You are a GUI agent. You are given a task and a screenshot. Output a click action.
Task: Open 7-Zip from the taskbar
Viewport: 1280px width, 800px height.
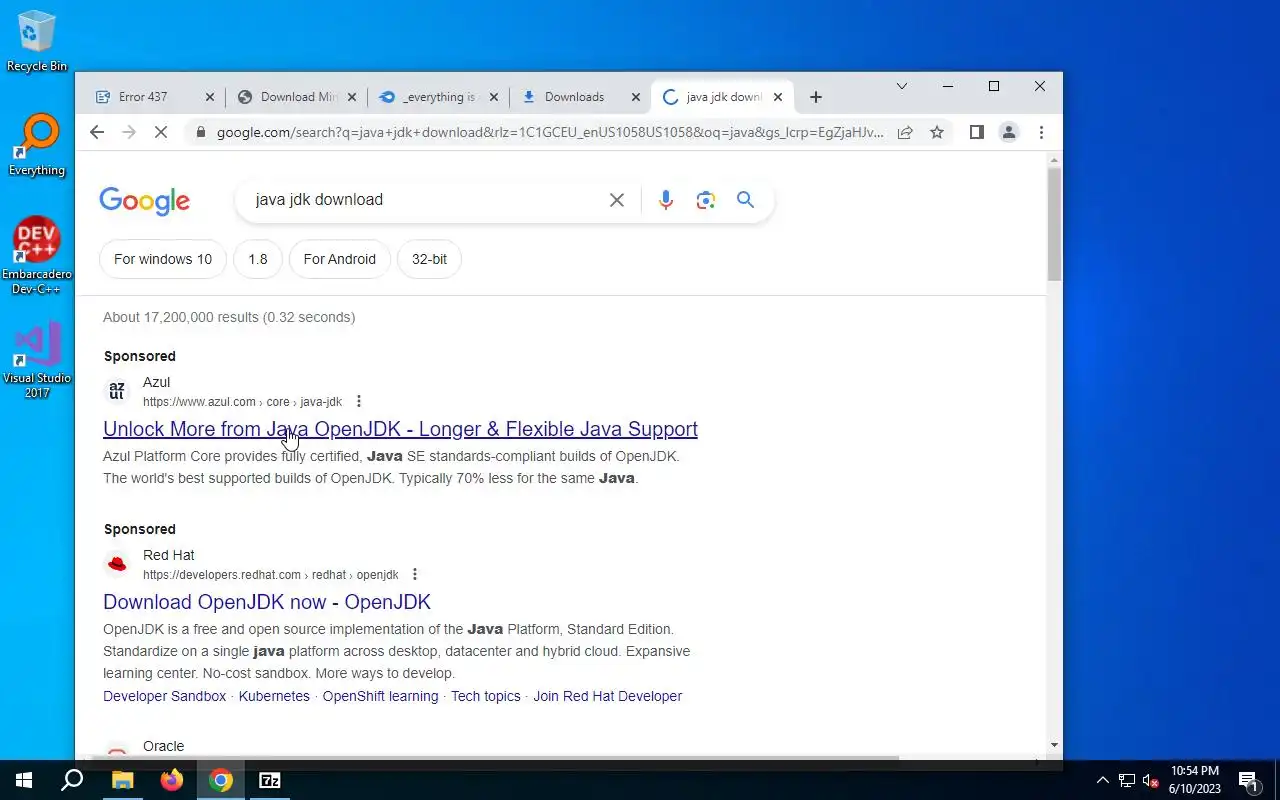pos(270,781)
